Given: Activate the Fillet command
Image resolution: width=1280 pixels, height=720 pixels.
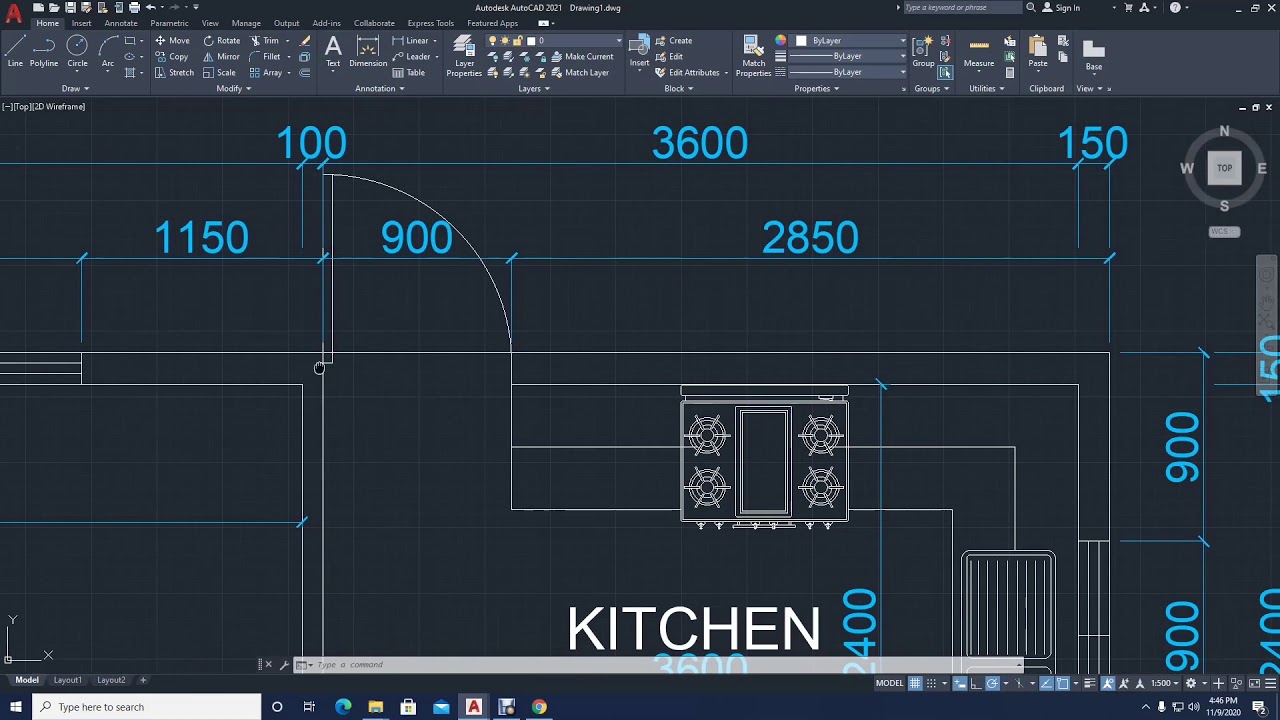Looking at the screenshot, I should tap(265, 57).
